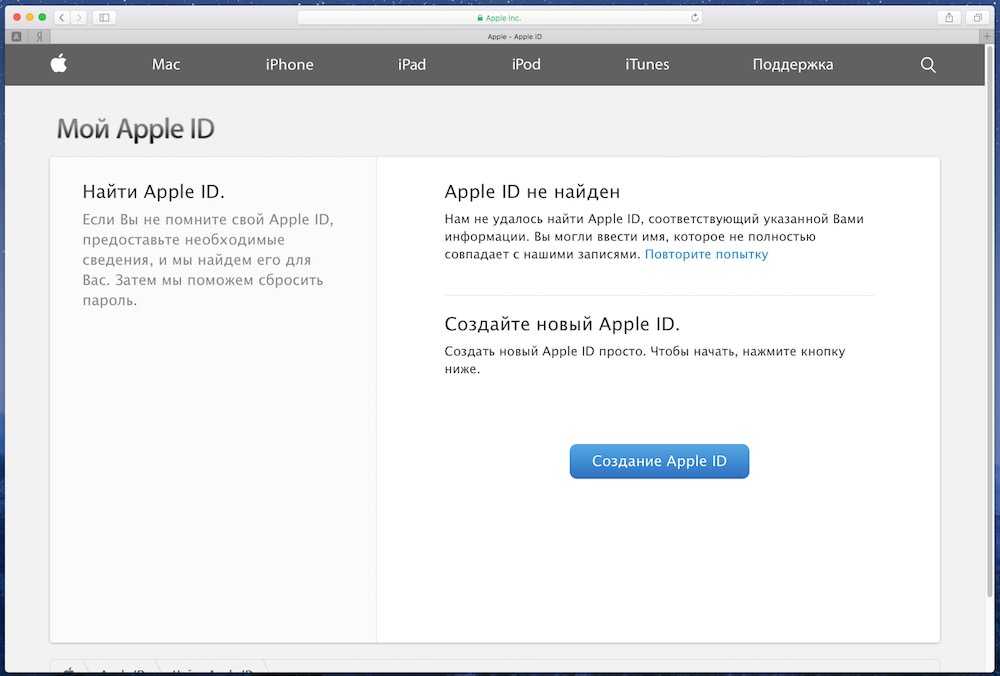This screenshot has width=1000, height=676.
Task: Open the Поддержка (Support) section
Action: (x=793, y=64)
